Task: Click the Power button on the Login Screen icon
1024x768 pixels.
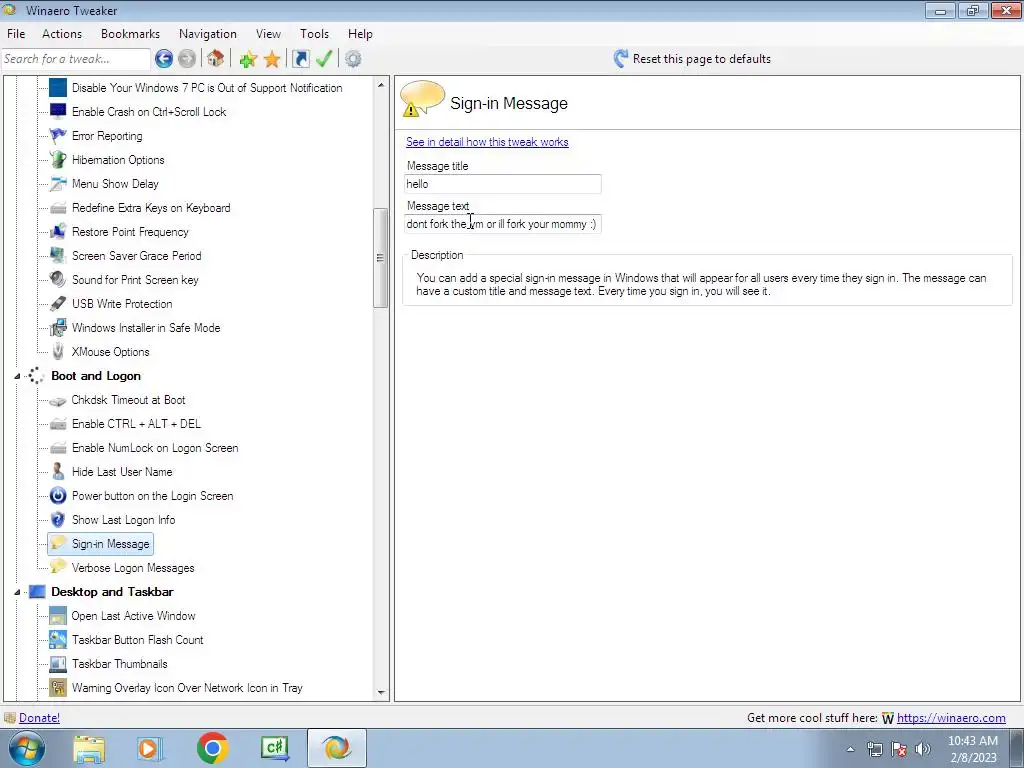Action: pos(58,496)
